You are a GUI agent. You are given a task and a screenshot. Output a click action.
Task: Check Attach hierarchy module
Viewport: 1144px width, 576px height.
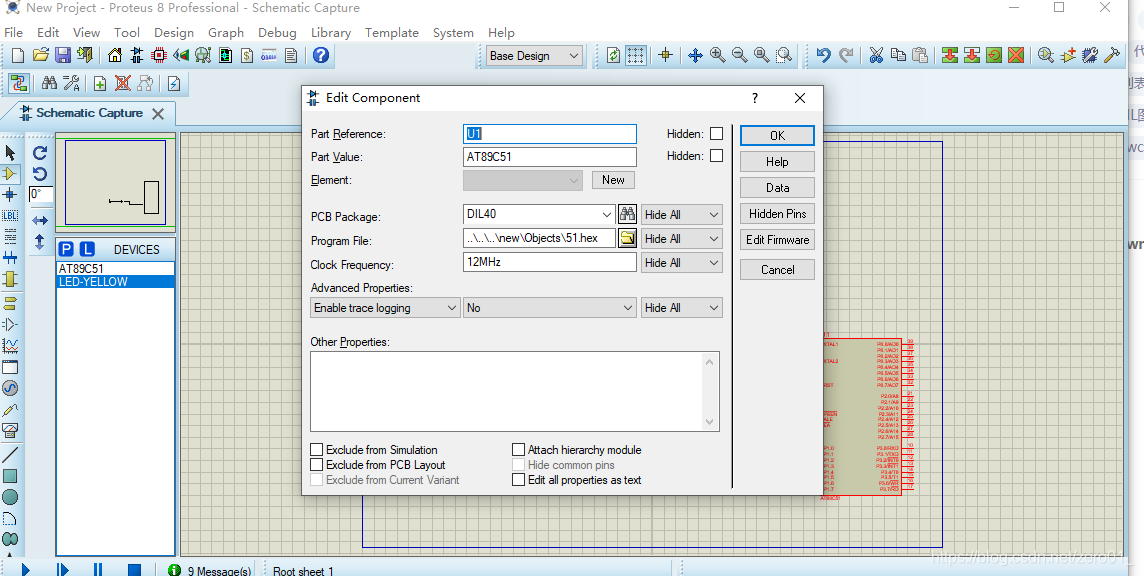click(518, 450)
